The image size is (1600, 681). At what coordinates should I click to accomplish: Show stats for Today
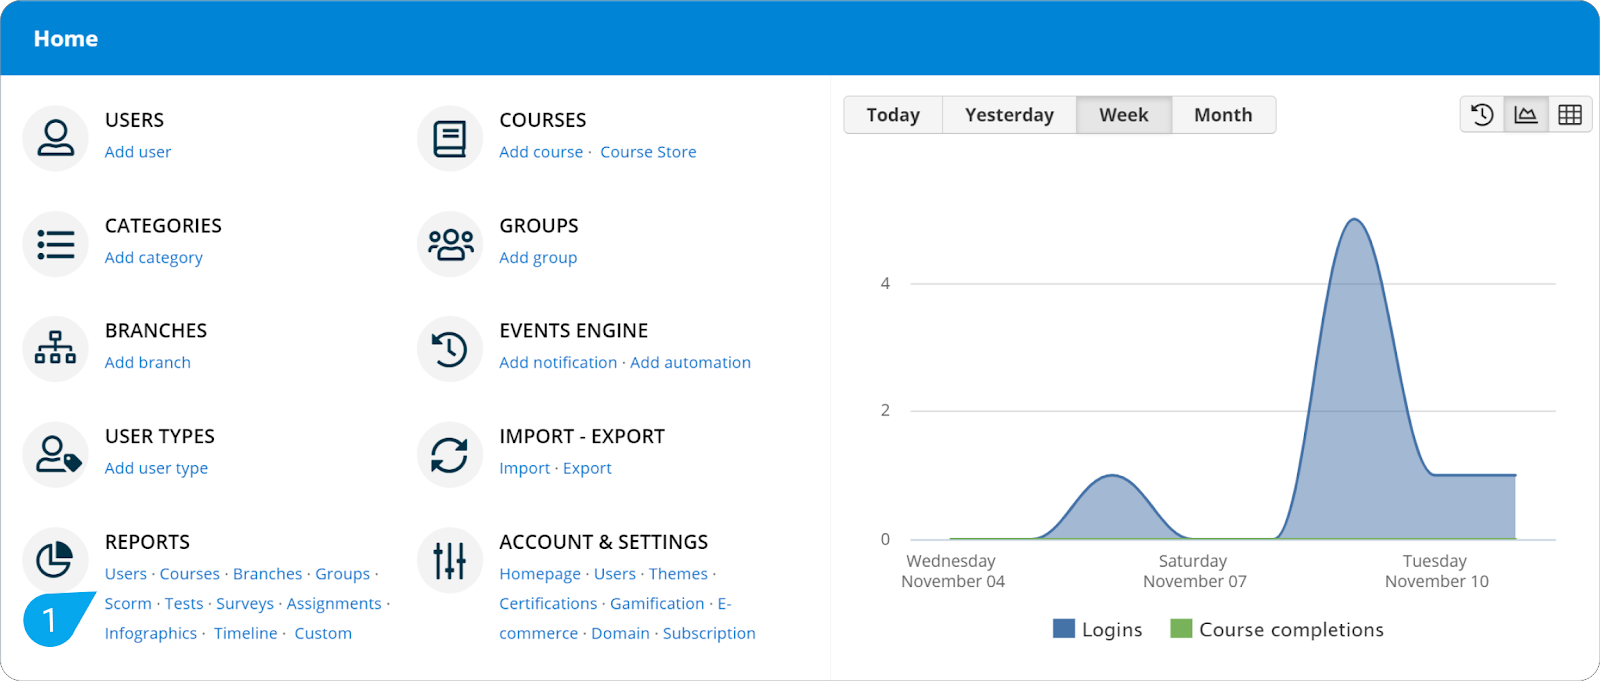[x=893, y=115]
